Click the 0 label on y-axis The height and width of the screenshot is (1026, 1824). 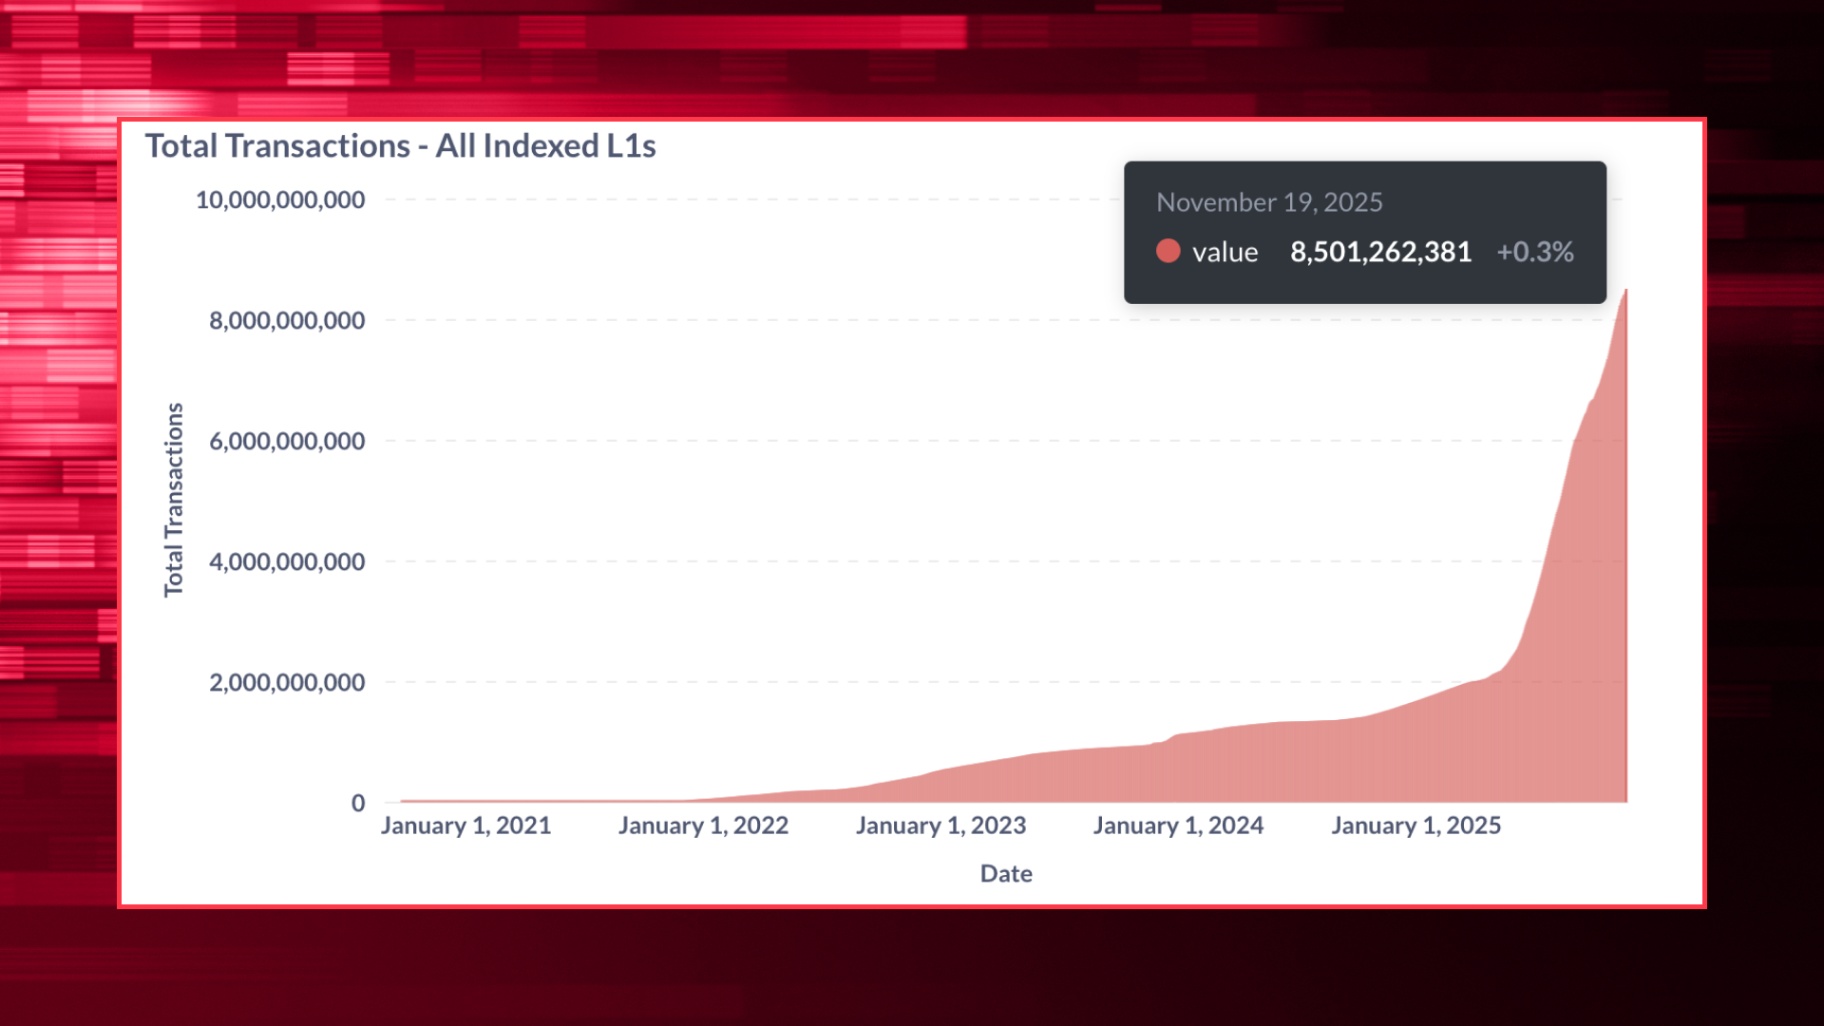point(358,803)
